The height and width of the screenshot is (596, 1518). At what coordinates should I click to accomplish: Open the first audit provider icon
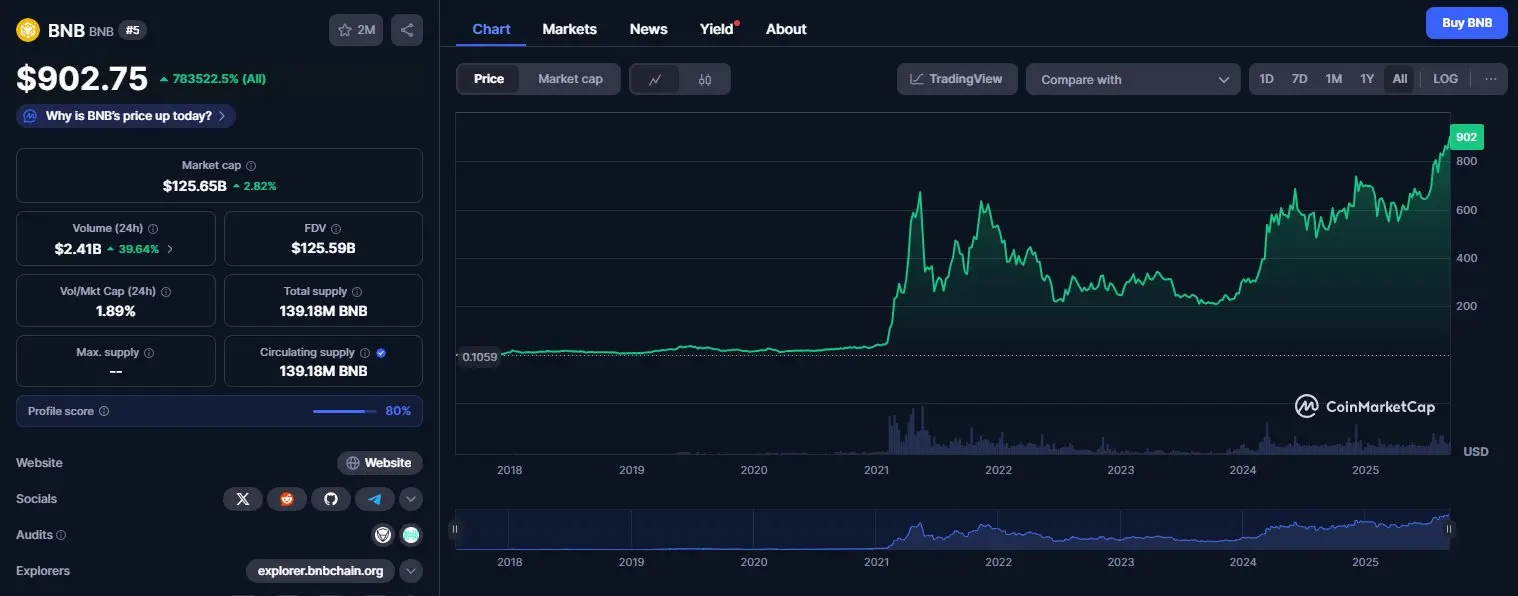tap(383, 535)
